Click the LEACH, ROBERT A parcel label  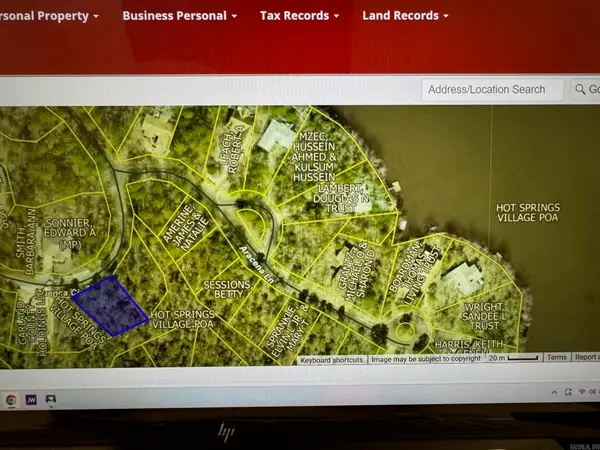click(233, 149)
